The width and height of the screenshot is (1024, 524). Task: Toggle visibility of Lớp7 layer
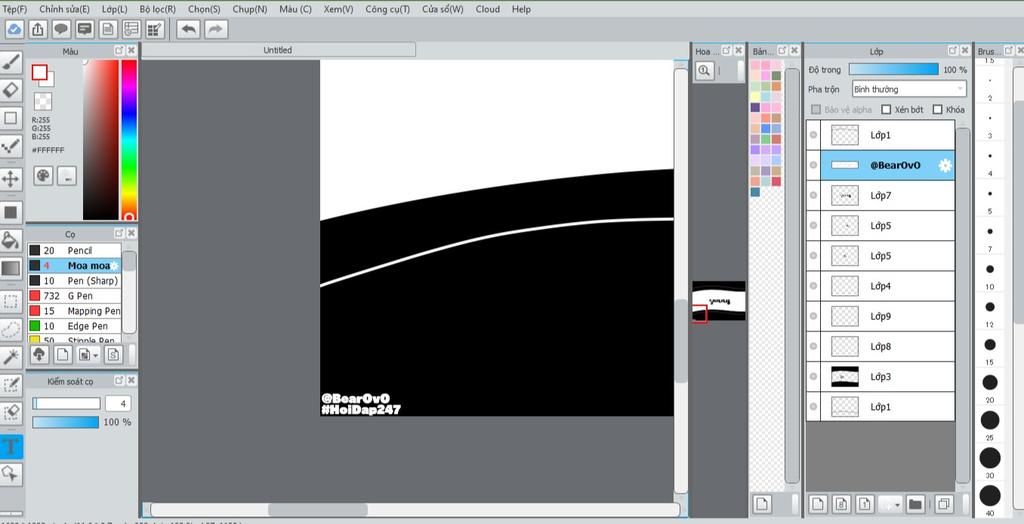[813, 195]
